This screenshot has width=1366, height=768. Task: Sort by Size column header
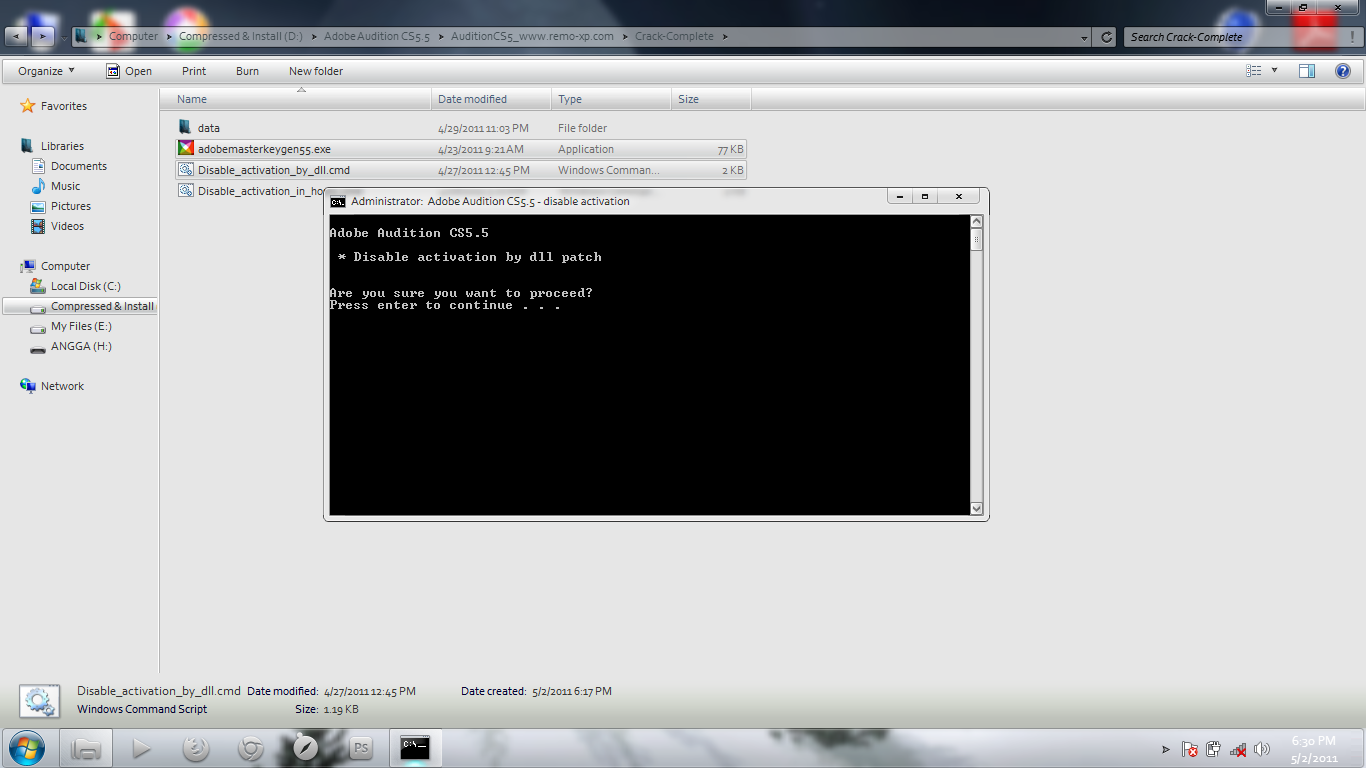click(x=711, y=99)
